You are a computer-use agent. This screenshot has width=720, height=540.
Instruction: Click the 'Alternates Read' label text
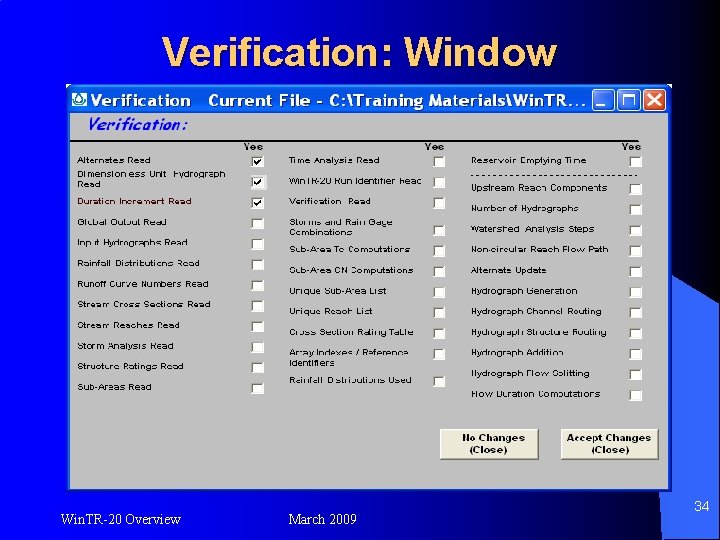(x=113, y=160)
